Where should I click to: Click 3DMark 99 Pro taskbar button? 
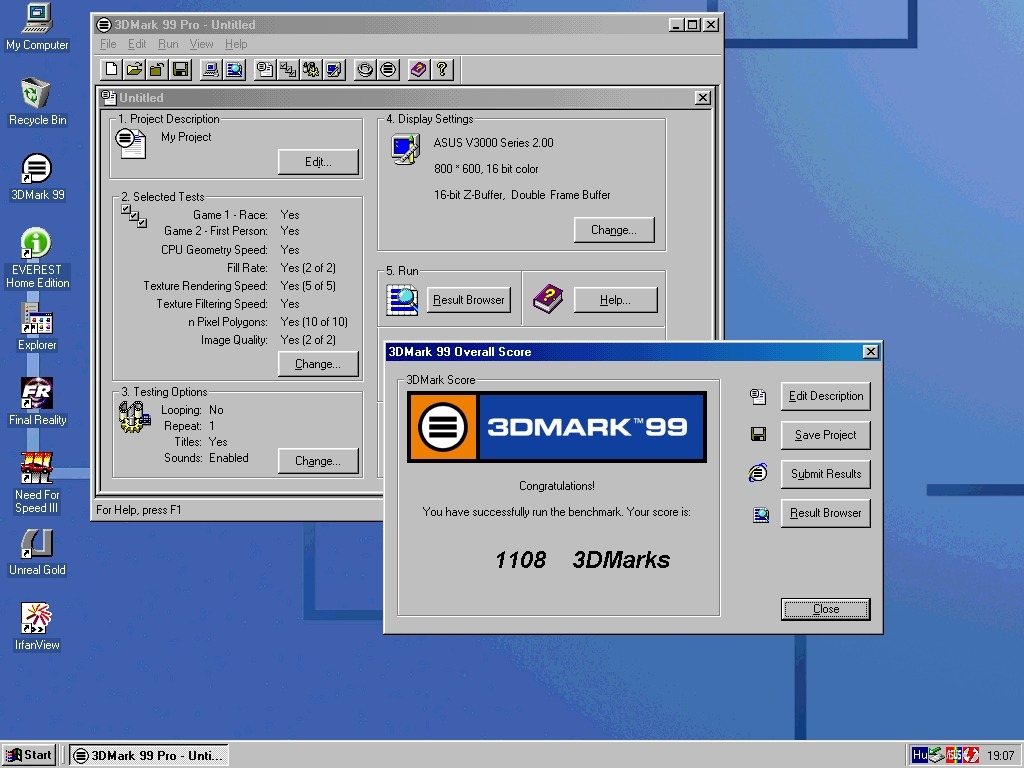coord(149,756)
